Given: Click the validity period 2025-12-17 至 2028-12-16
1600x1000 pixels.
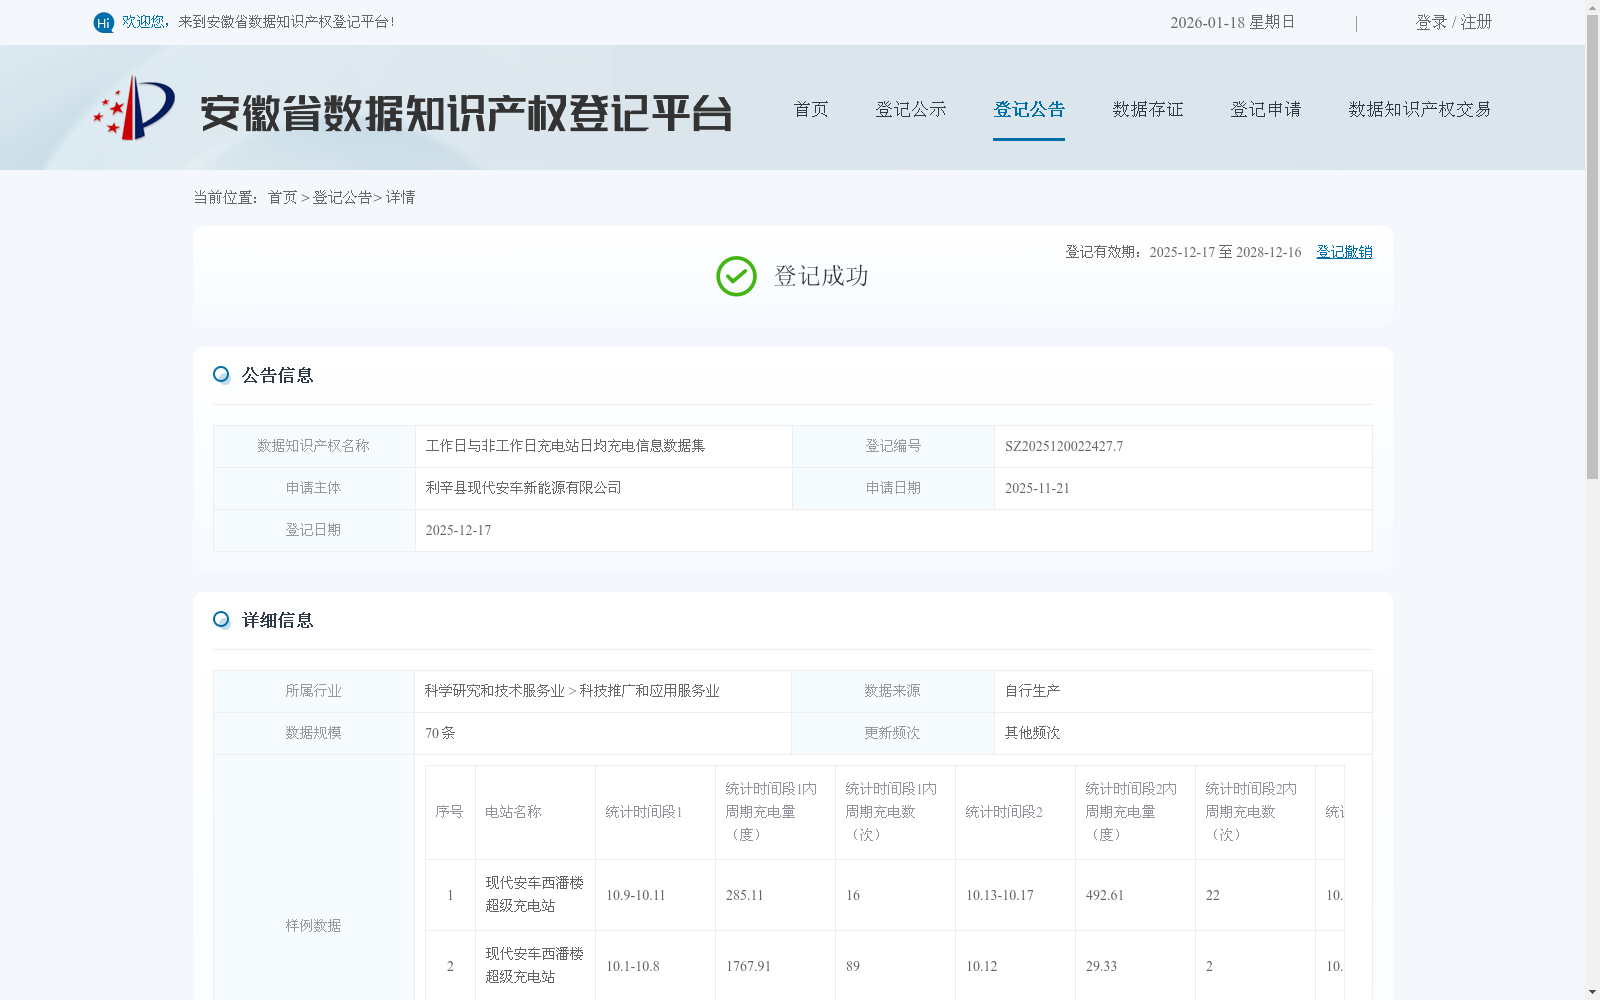Looking at the screenshot, I should click(1225, 252).
